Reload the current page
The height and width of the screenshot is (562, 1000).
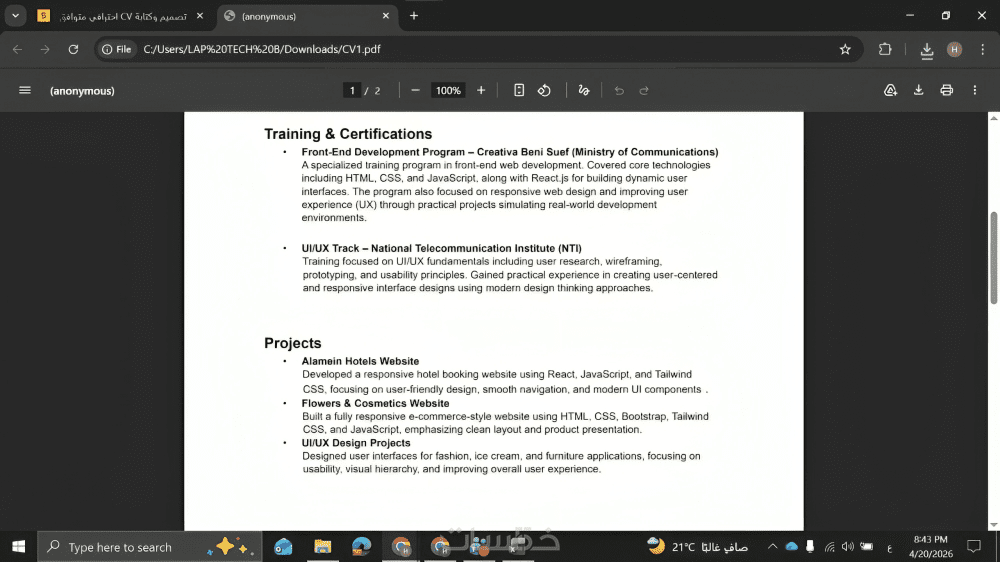click(73, 49)
